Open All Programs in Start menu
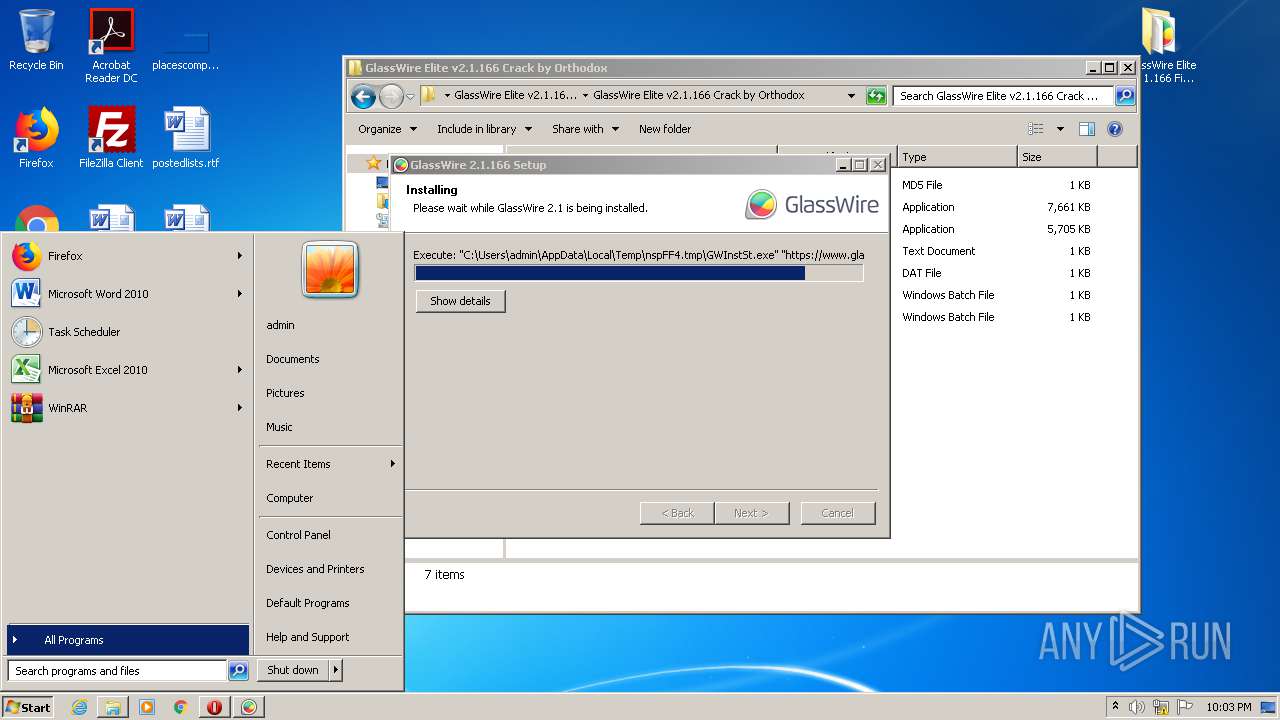1280x720 pixels. point(128,640)
